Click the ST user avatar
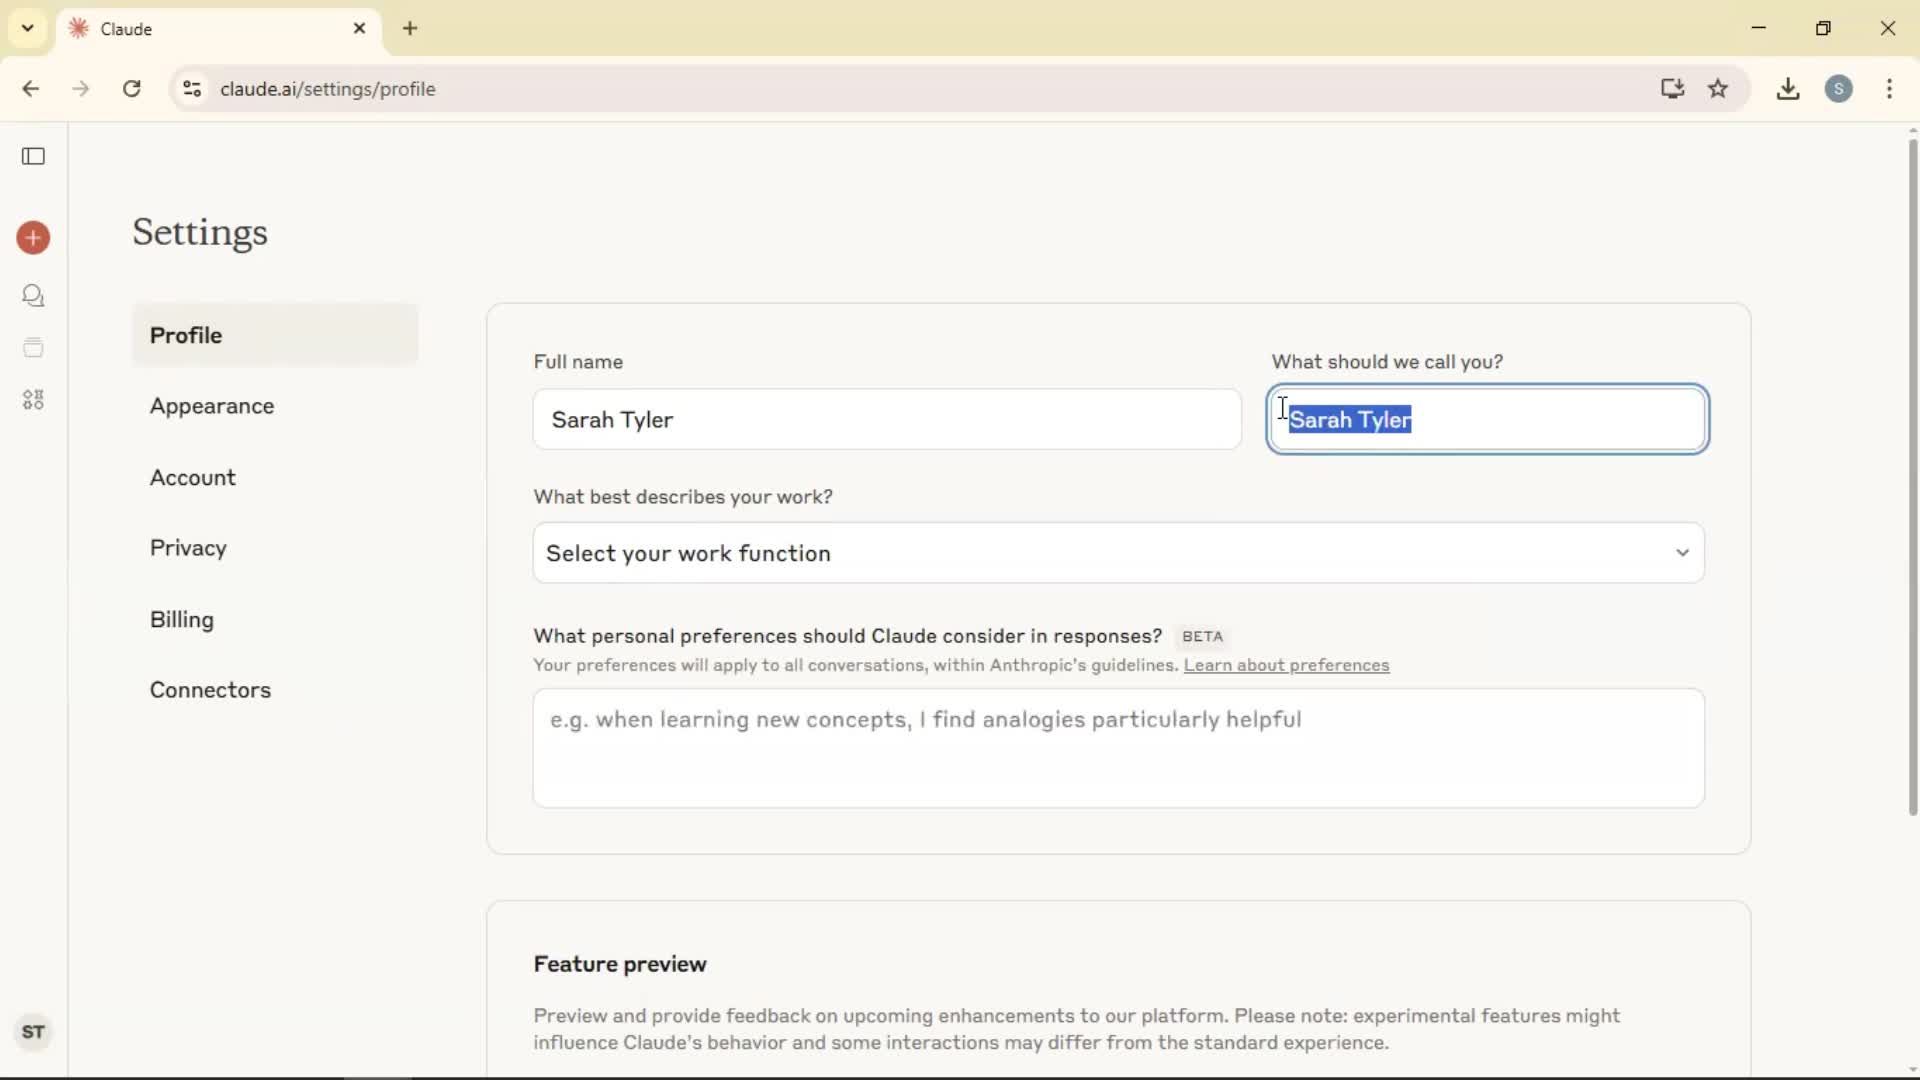Image resolution: width=1920 pixels, height=1080 pixels. tap(33, 1032)
